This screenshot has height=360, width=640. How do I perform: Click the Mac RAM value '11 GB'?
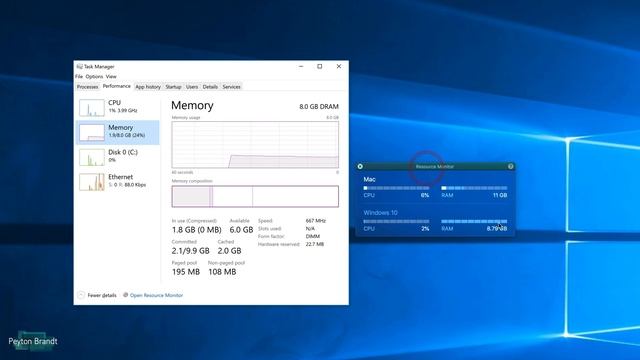tap(500, 195)
